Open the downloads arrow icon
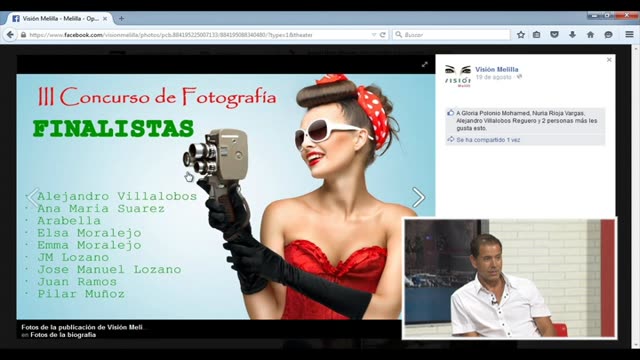The width and height of the screenshot is (640, 360). click(x=572, y=35)
